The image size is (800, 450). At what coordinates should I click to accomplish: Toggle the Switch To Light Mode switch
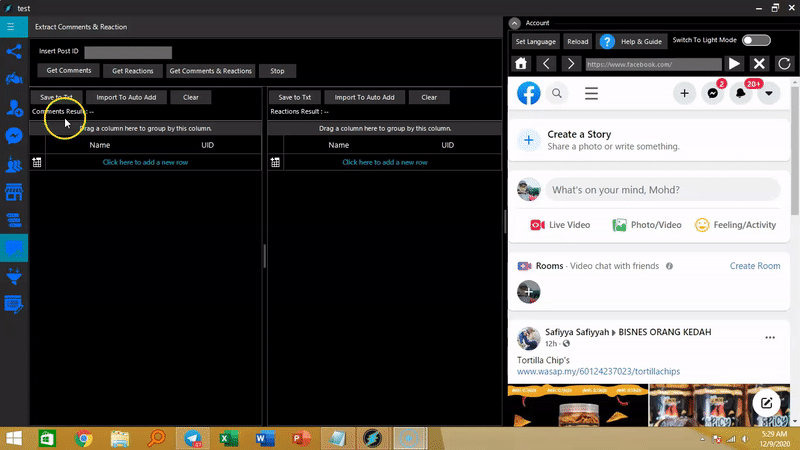point(755,40)
